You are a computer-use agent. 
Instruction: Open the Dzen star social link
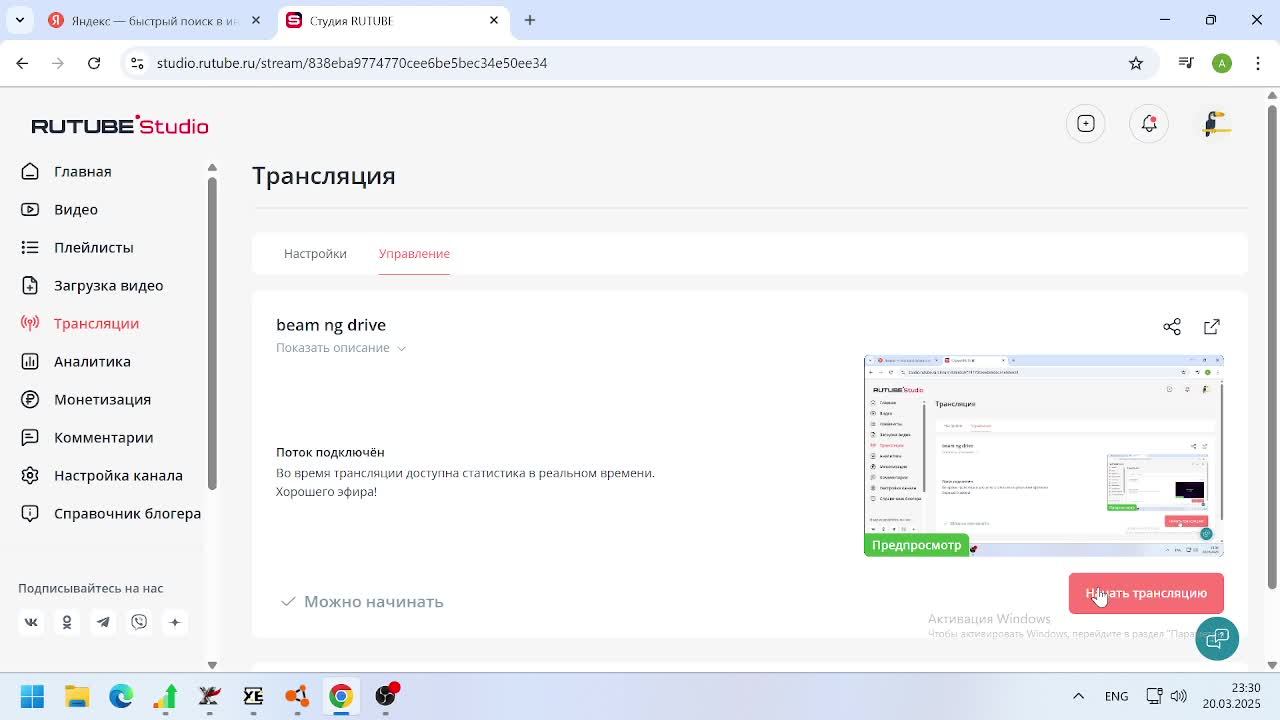(x=175, y=622)
